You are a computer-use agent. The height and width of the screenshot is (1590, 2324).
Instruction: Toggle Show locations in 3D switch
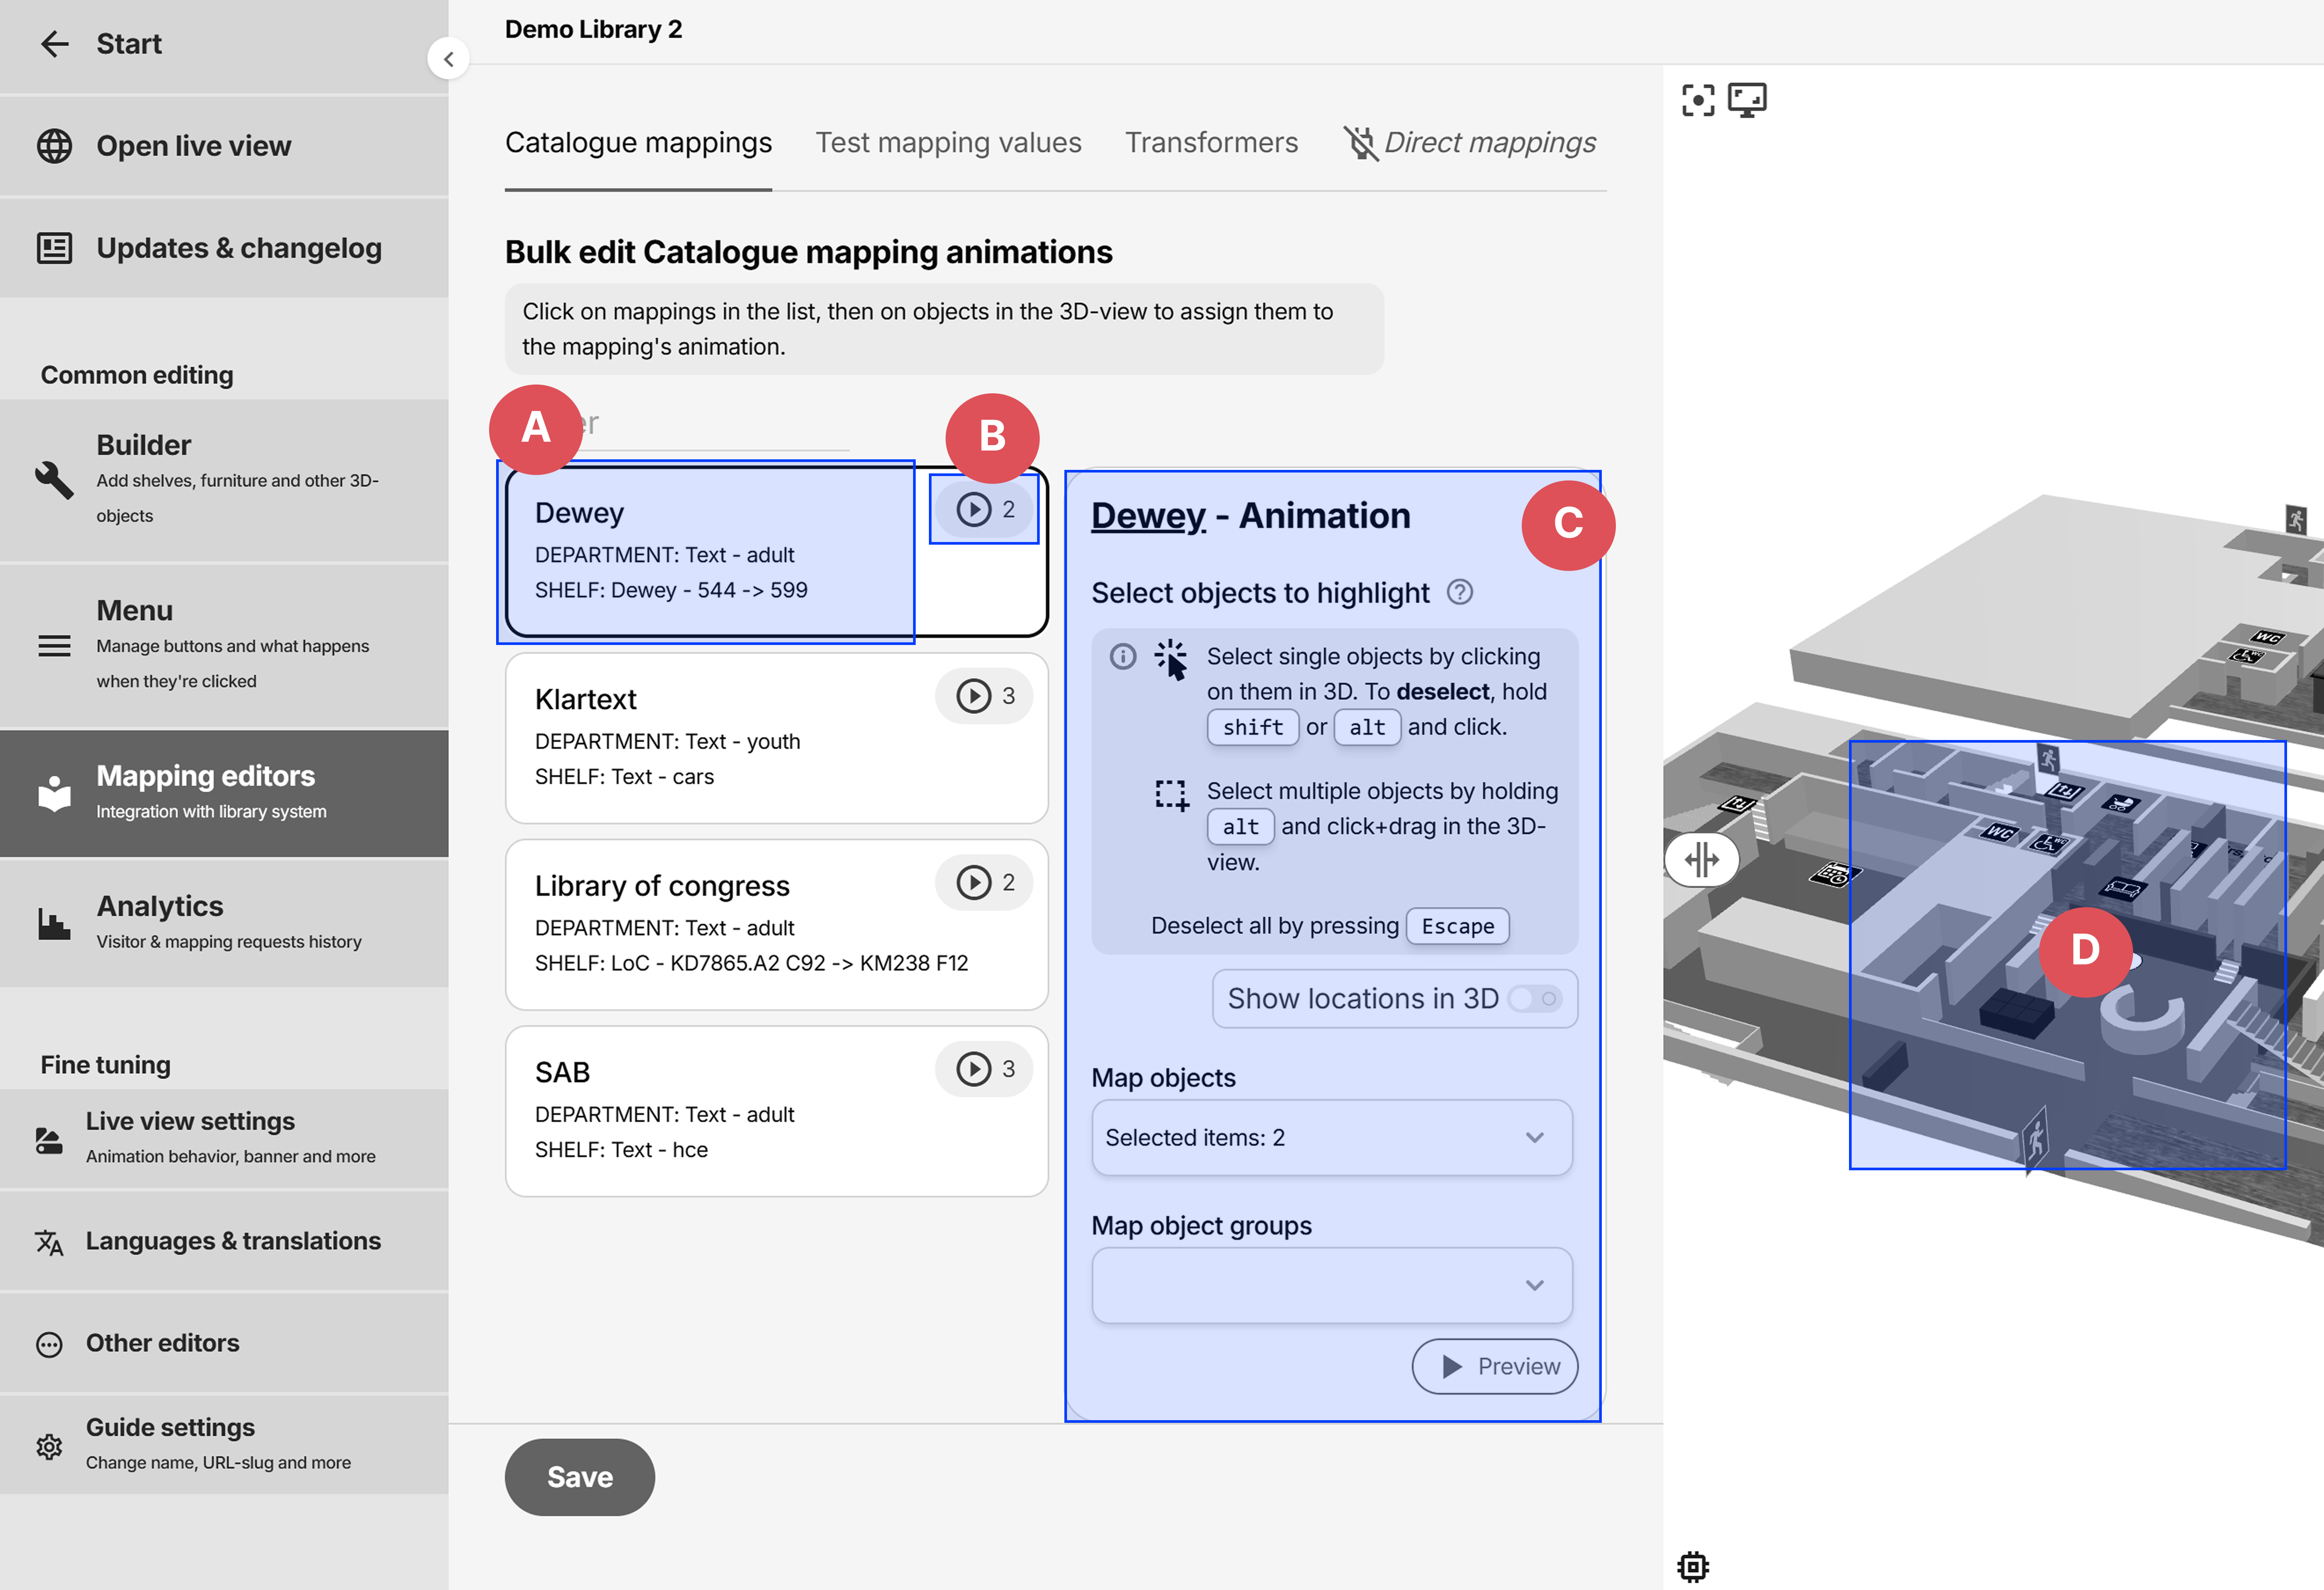point(1535,999)
